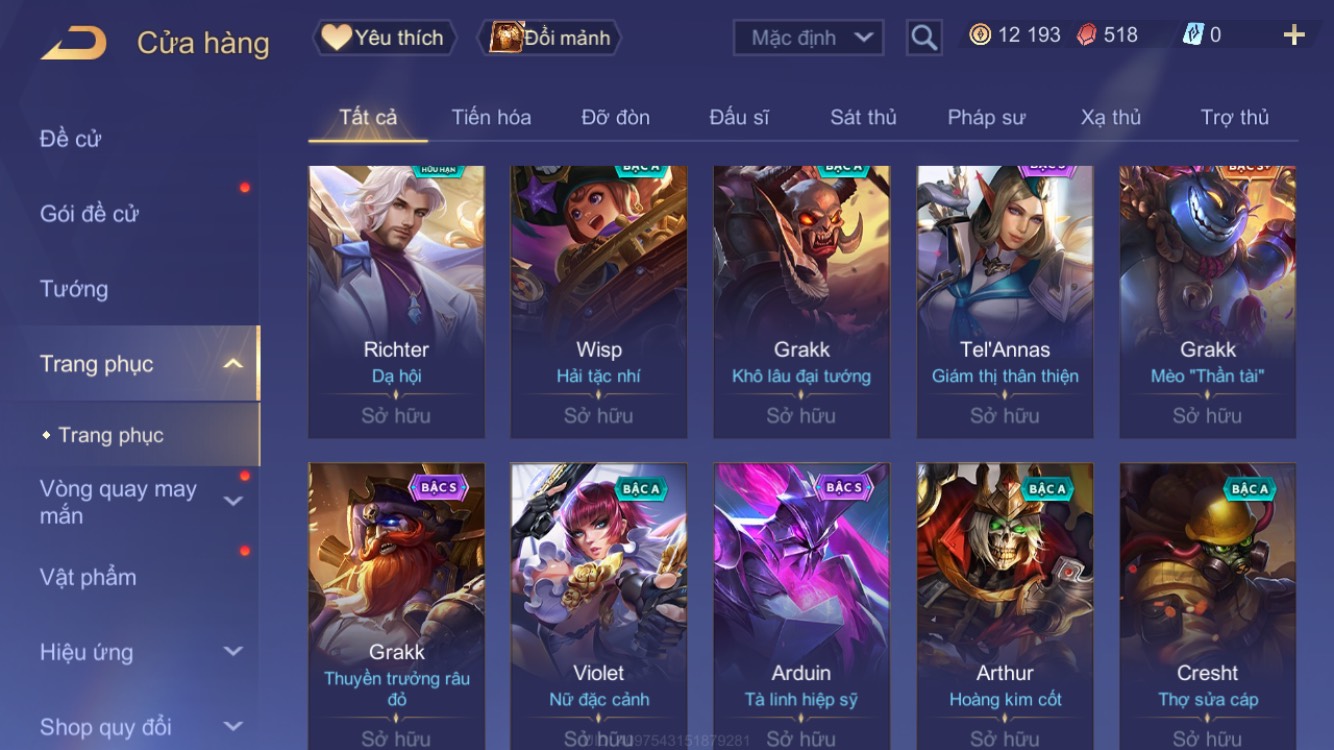
Task: Tap the red gem currency icon
Action: tap(1086, 35)
